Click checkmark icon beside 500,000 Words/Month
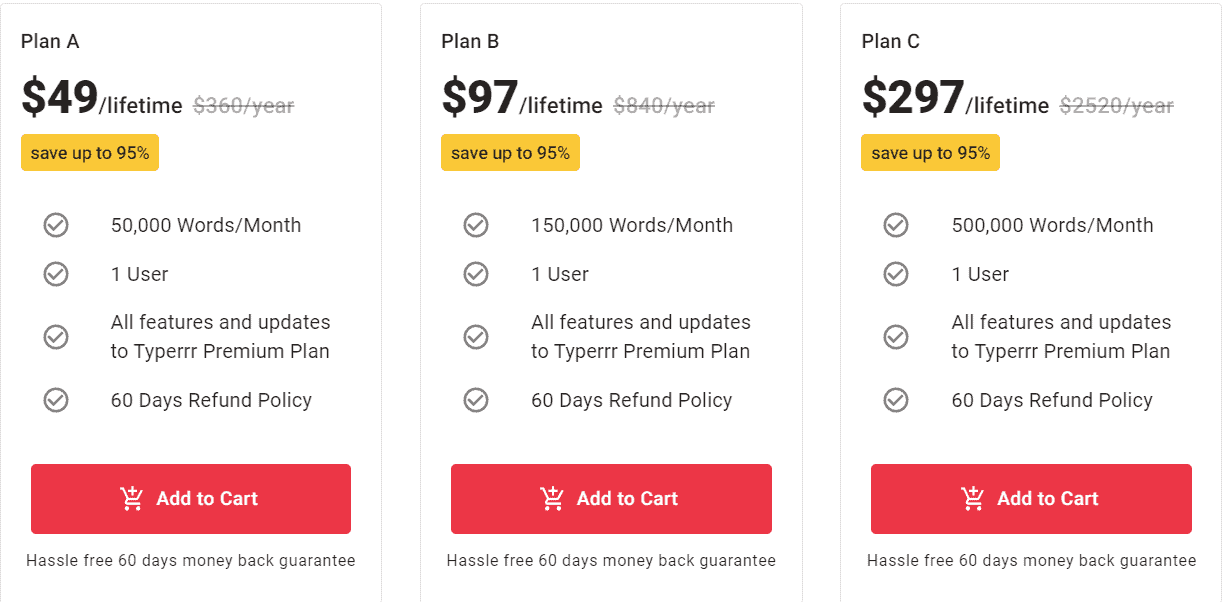The height and width of the screenshot is (602, 1222). point(896,225)
